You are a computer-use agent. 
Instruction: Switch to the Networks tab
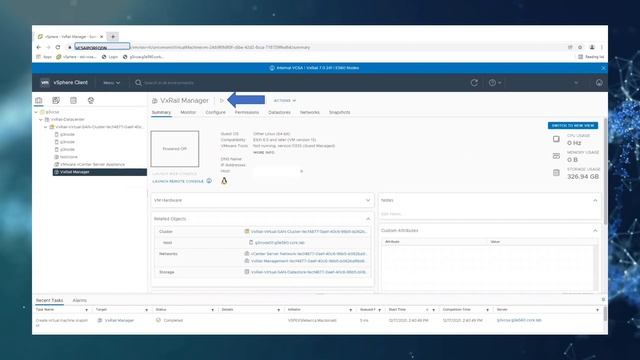point(310,112)
